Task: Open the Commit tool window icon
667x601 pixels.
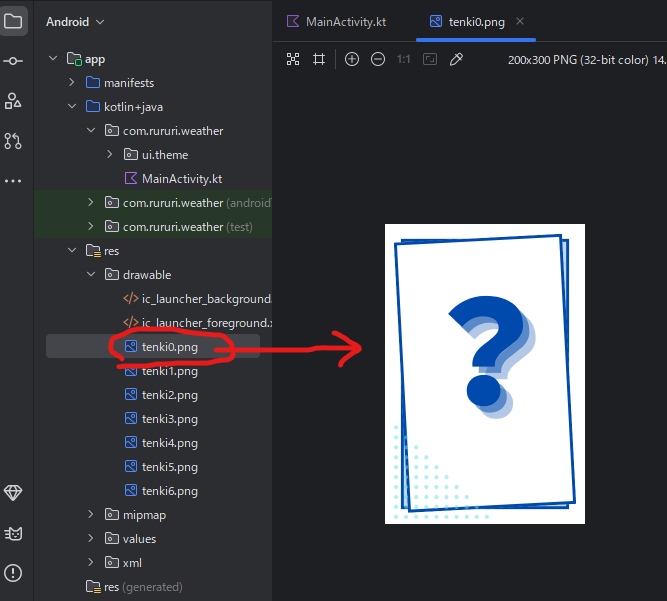Action: 13,61
